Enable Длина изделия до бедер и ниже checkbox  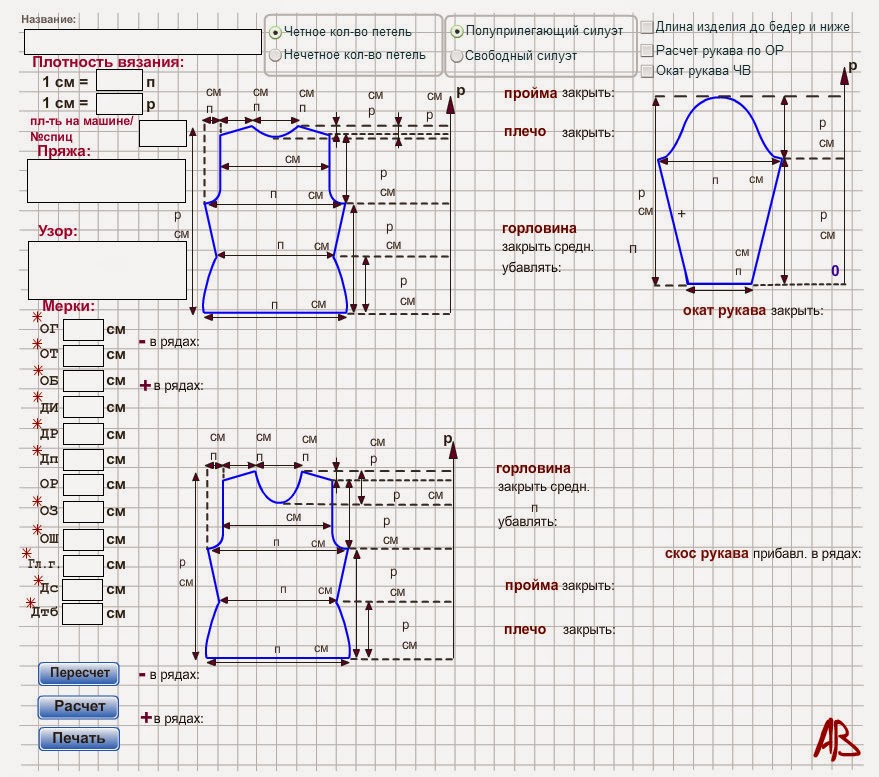(x=647, y=27)
